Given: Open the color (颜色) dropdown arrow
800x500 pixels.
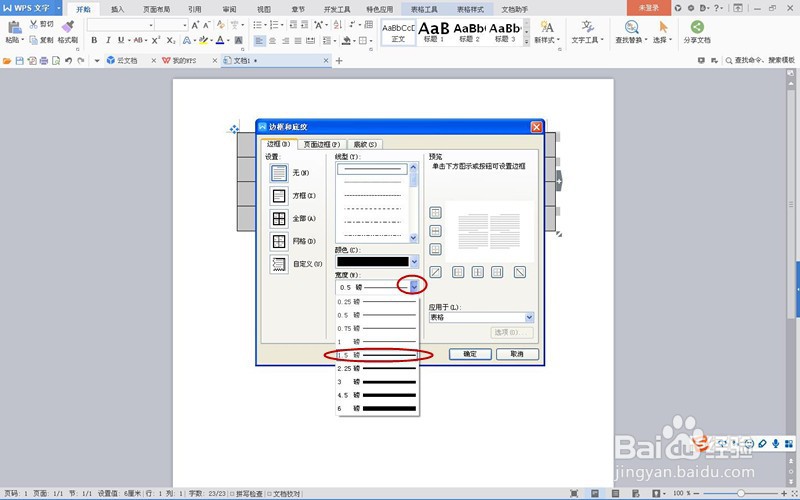Looking at the screenshot, I should pos(414,262).
